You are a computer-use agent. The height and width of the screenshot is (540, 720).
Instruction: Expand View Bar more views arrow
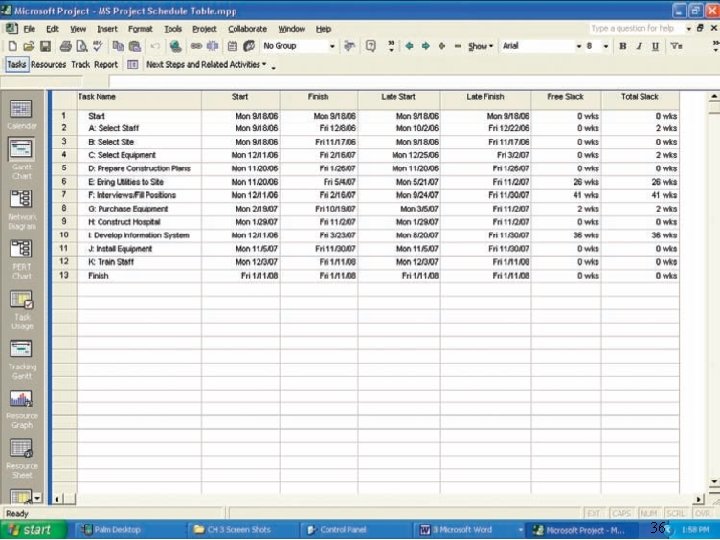point(37,498)
